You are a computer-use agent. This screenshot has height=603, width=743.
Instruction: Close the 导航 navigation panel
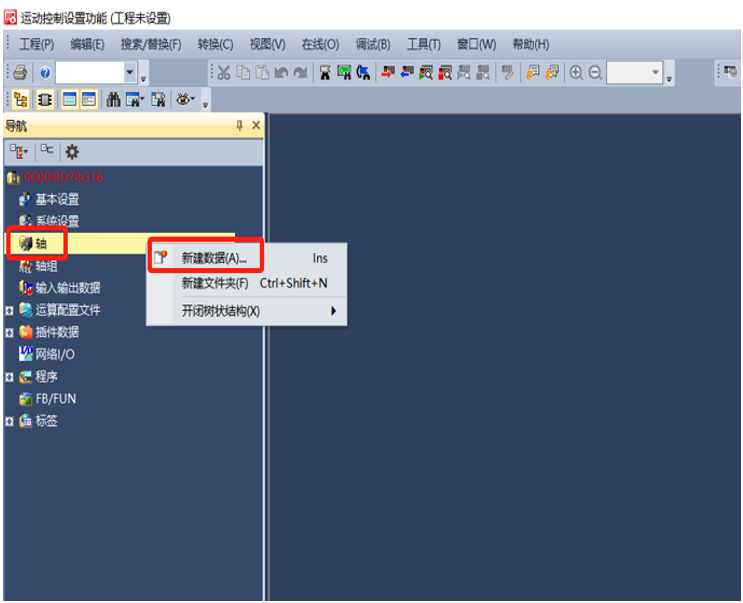(256, 126)
